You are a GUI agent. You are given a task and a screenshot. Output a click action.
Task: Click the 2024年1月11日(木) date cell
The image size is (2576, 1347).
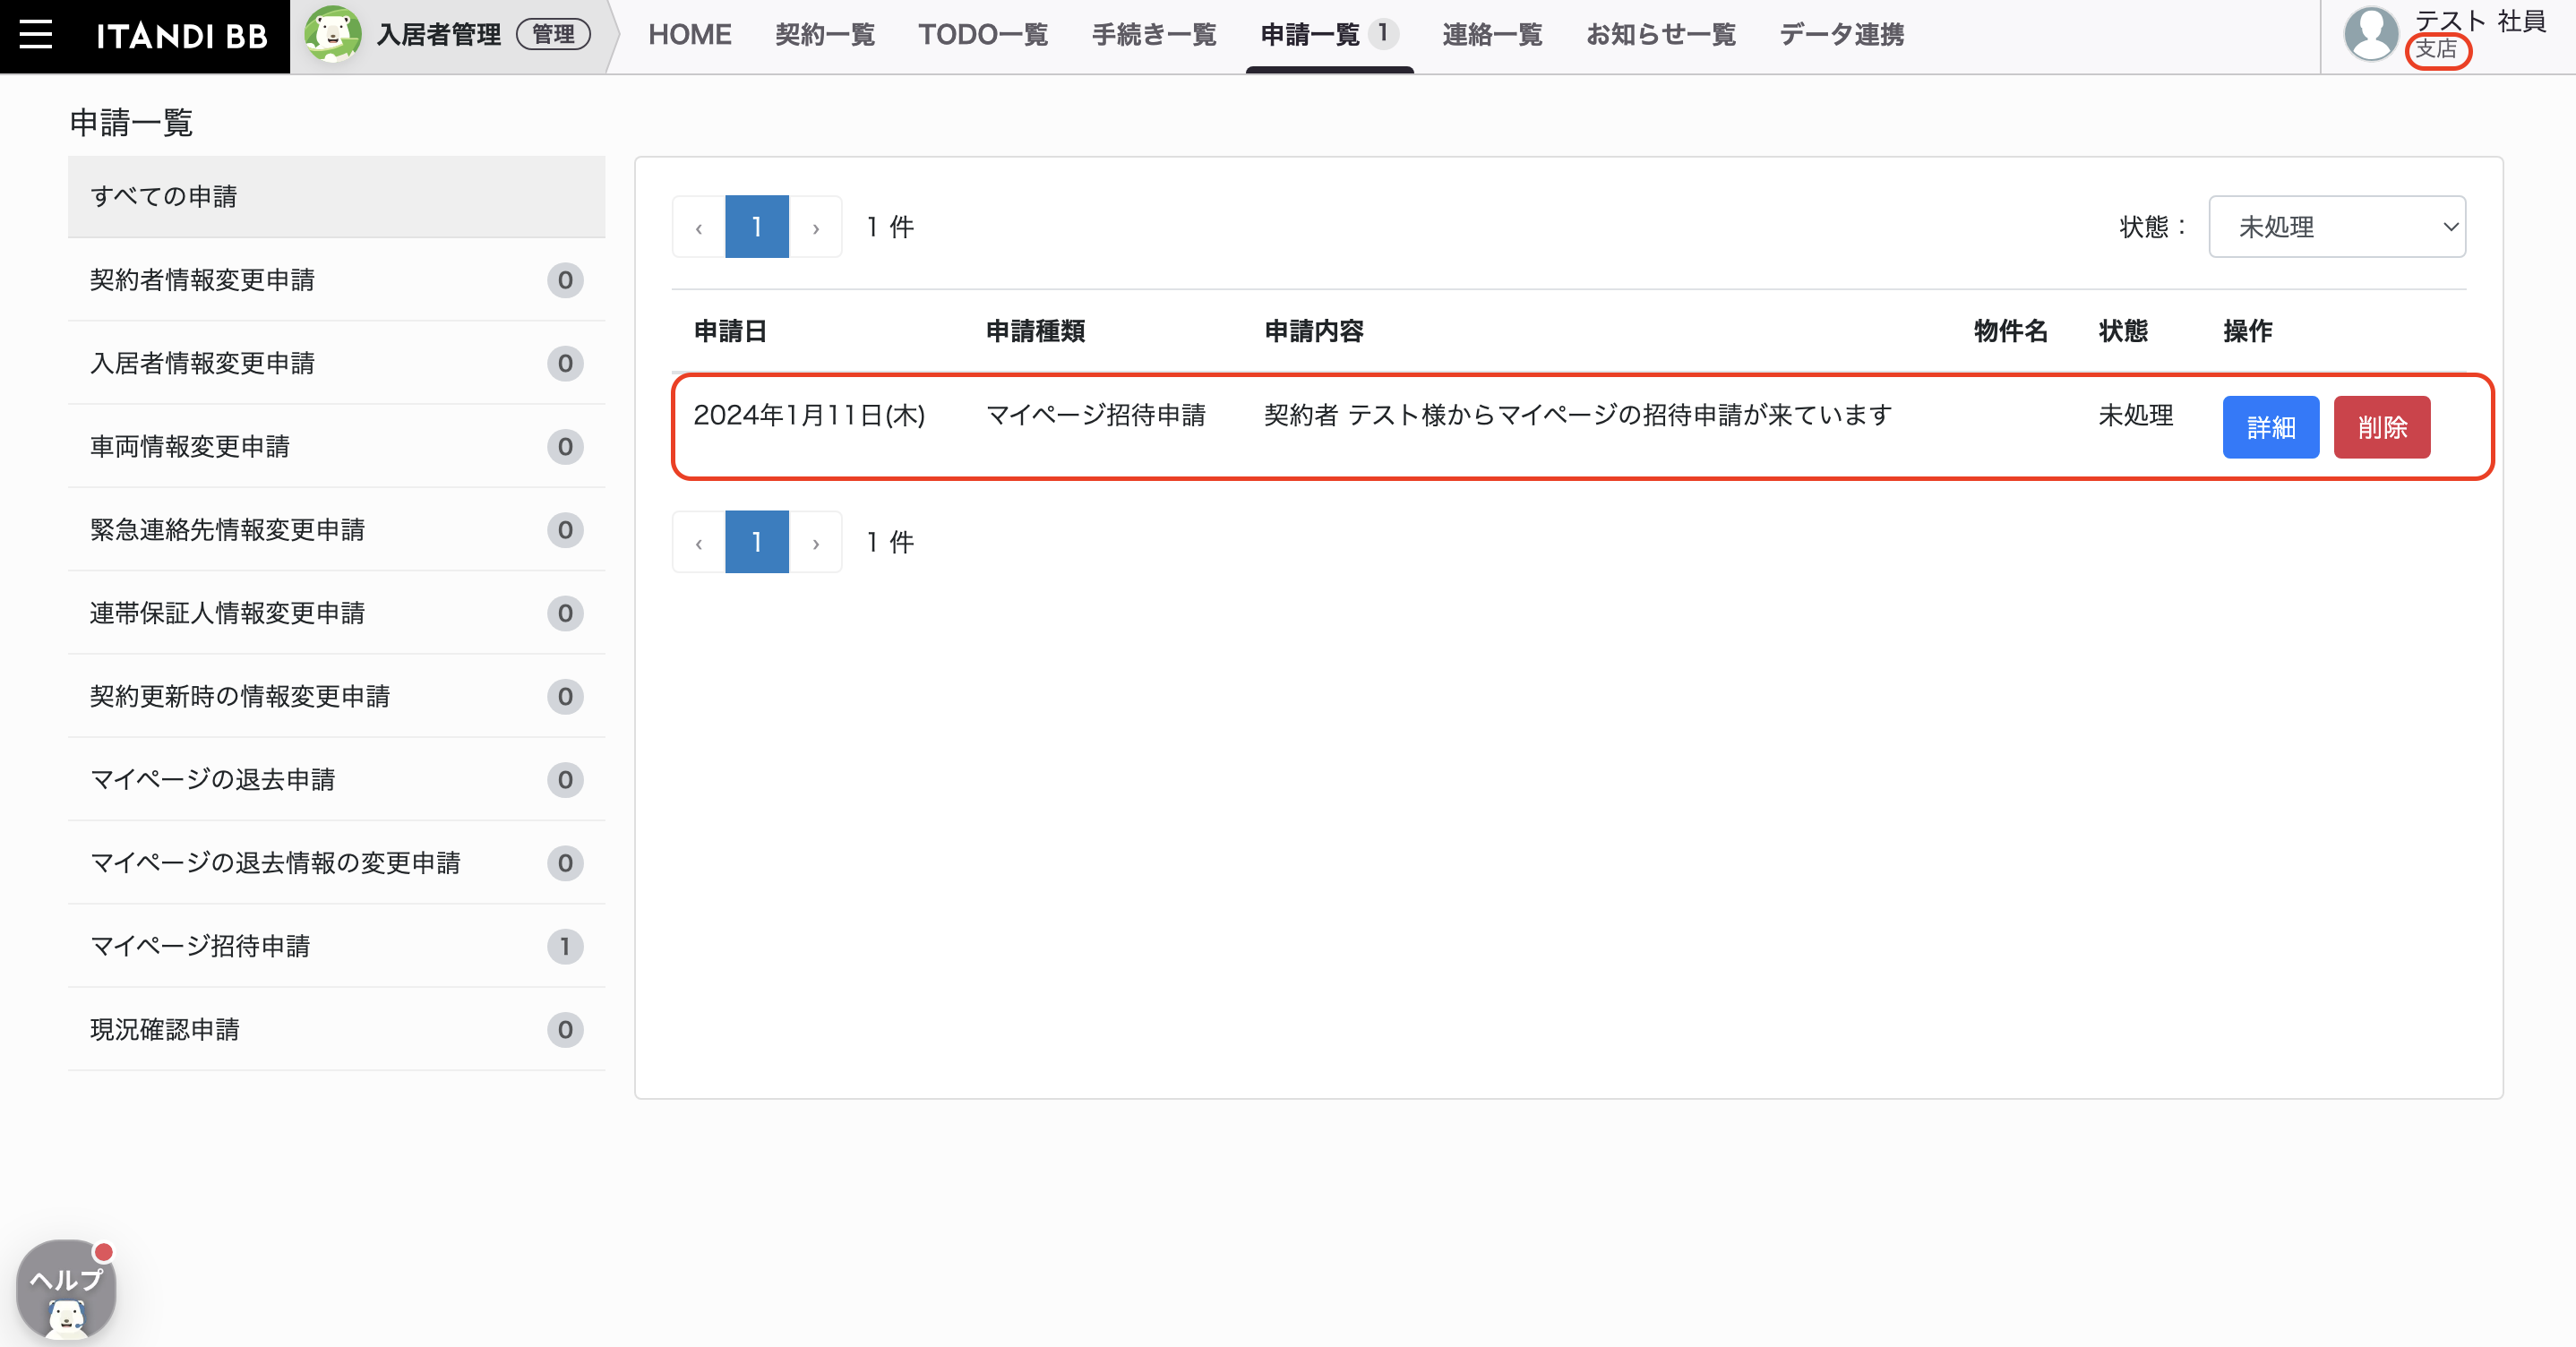click(x=809, y=415)
